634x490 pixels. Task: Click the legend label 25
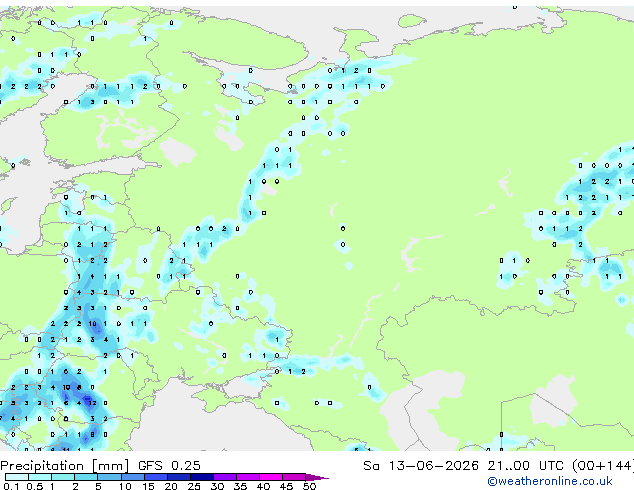194,486
